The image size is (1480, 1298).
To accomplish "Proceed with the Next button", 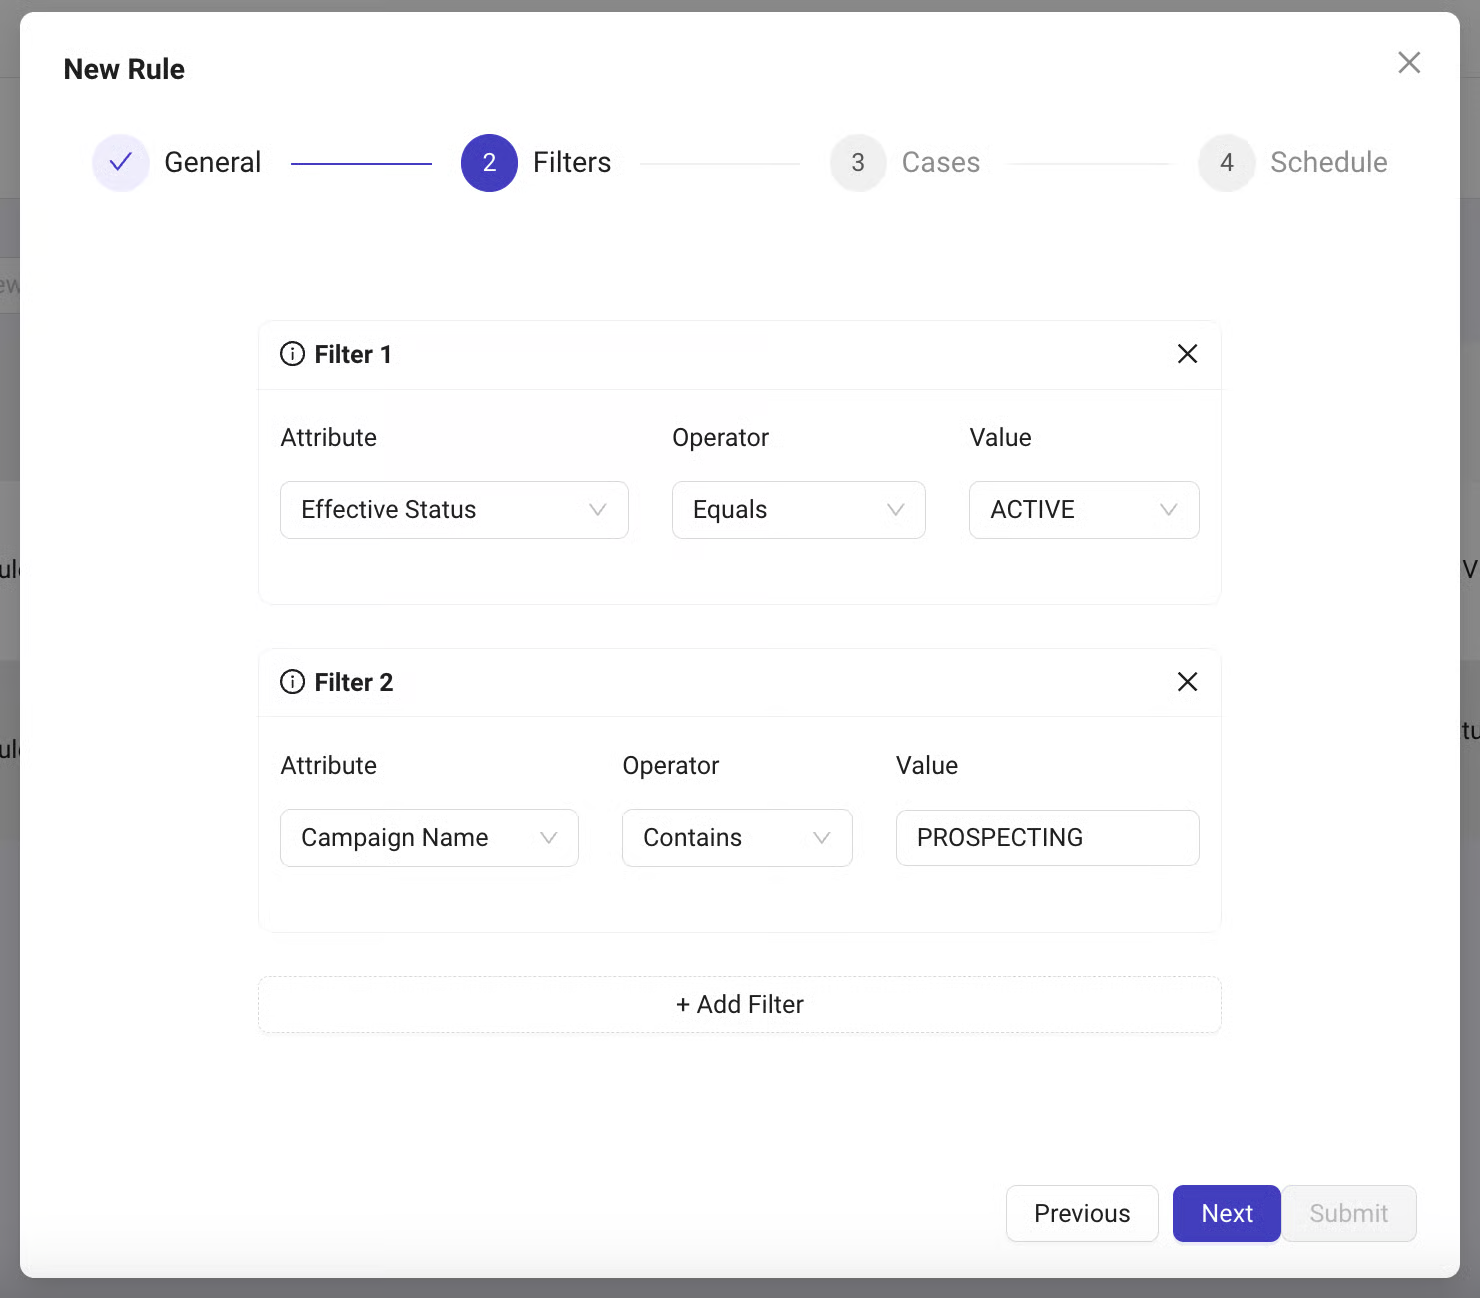I will 1226,1213.
